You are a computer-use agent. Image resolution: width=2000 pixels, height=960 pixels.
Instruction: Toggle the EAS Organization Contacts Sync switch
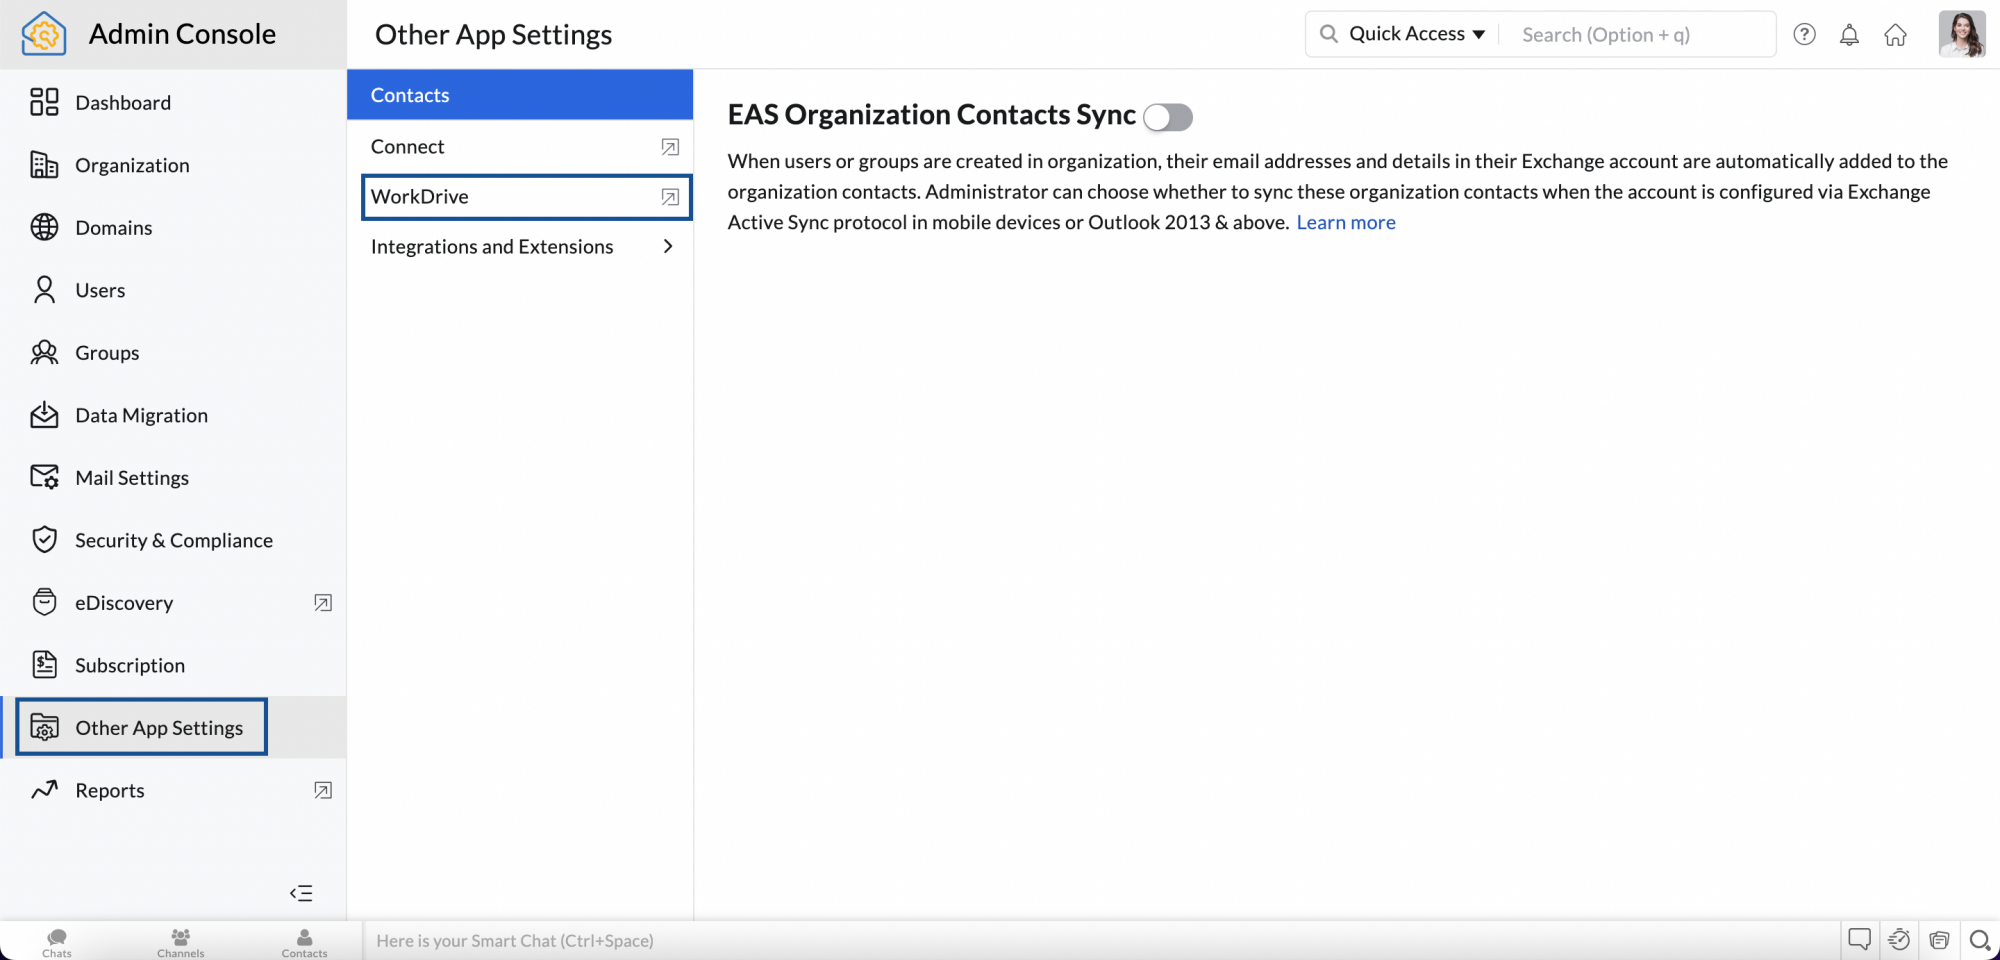(1168, 117)
